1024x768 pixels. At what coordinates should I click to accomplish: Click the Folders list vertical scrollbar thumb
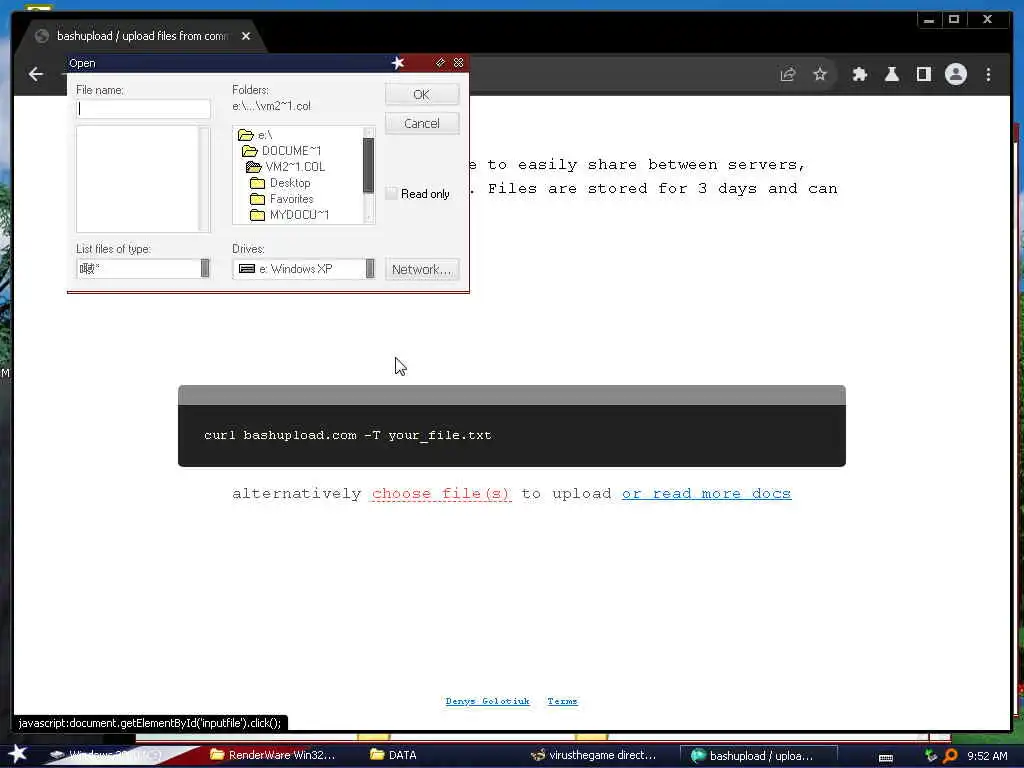[369, 165]
